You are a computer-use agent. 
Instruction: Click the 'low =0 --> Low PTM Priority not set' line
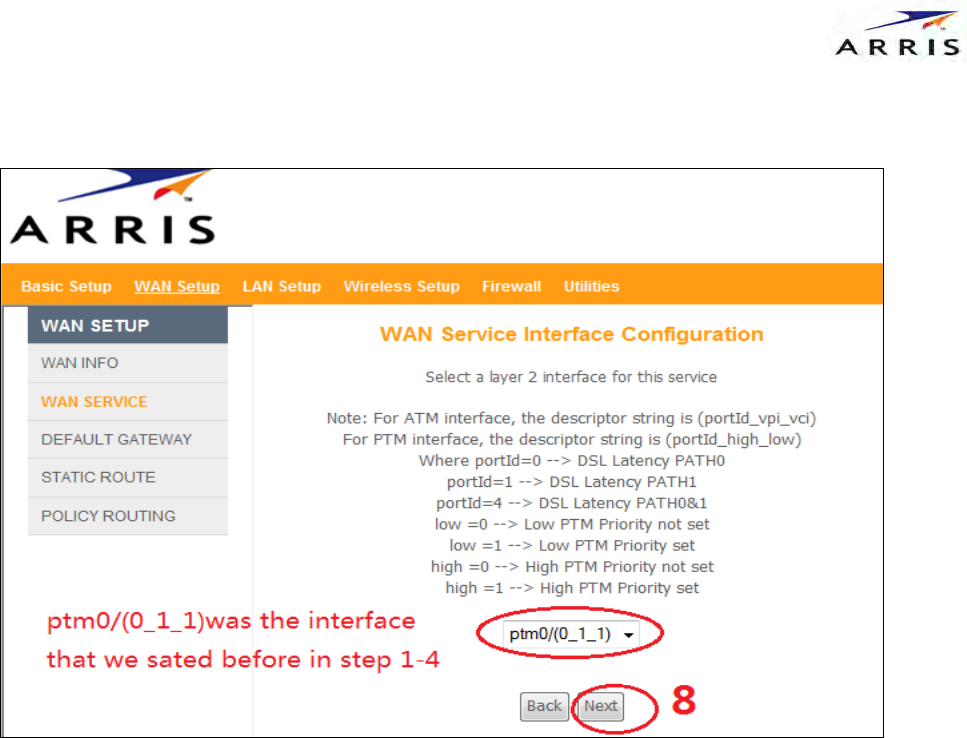point(572,524)
